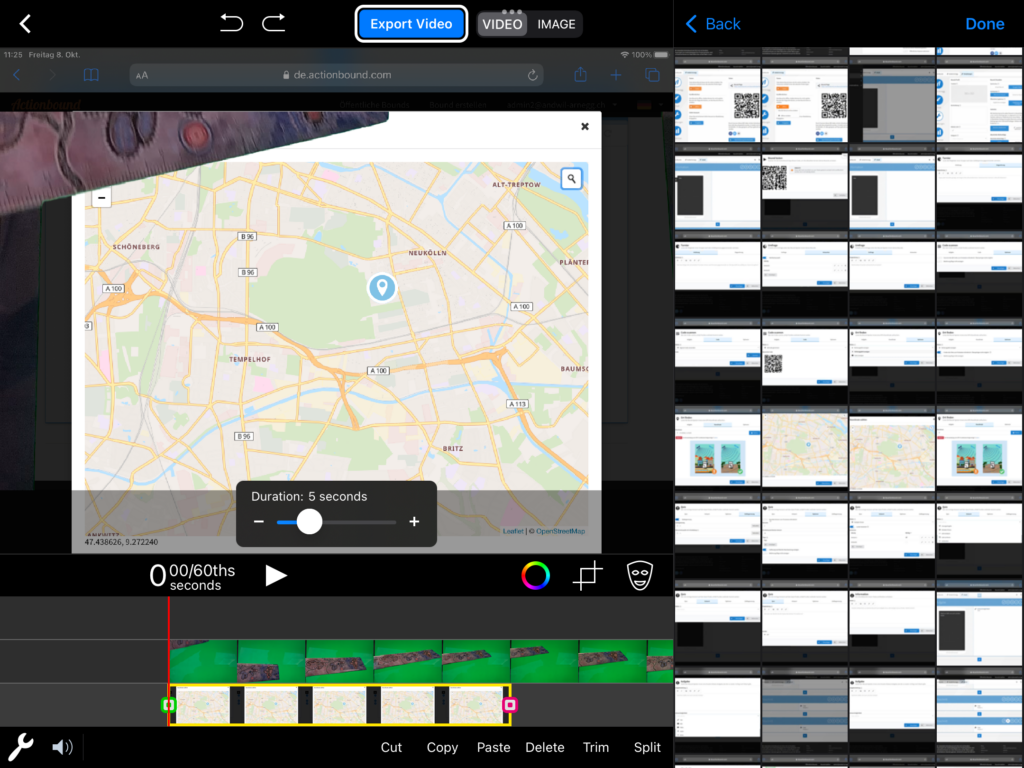
Task: Play the video preview
Action: click(x=276, y=575)
